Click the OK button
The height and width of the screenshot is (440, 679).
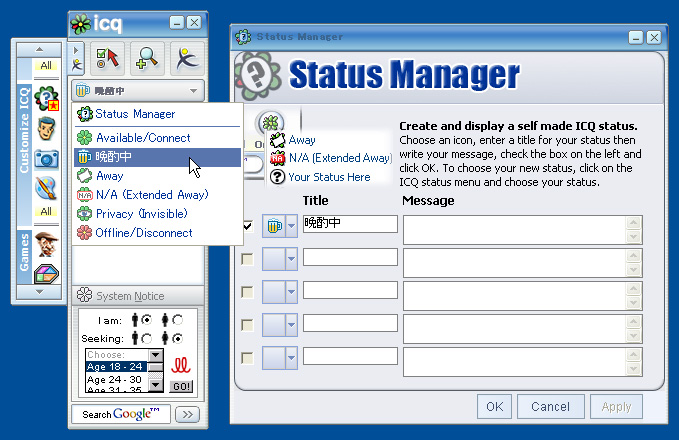495,406
